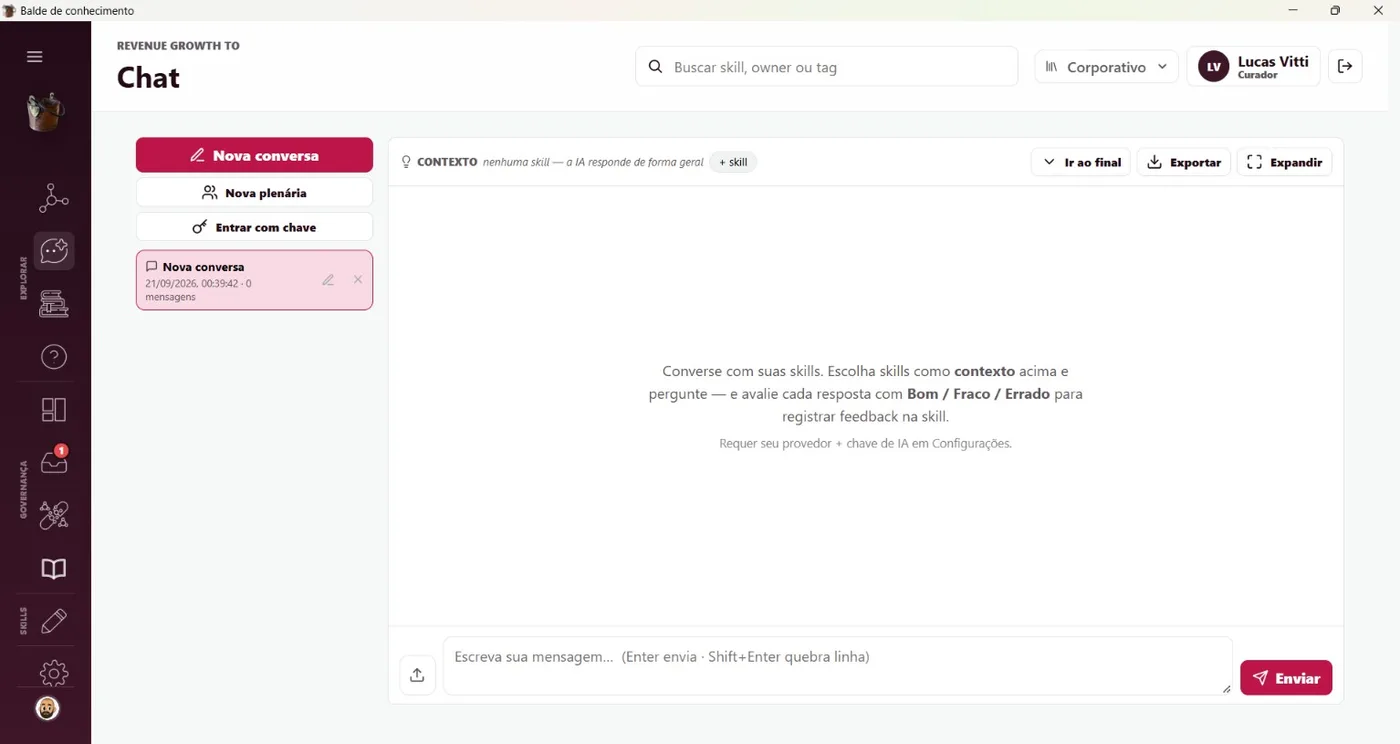
Task: Select the Chat icon in the sidebar
Action: (54, 250)
